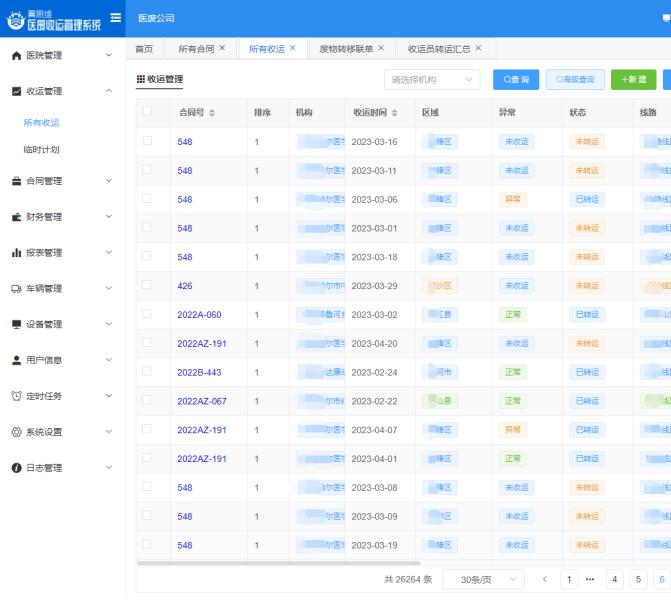Check the box for the 426 contract row
Screen dimensions: 671x603
click(147, 285)
